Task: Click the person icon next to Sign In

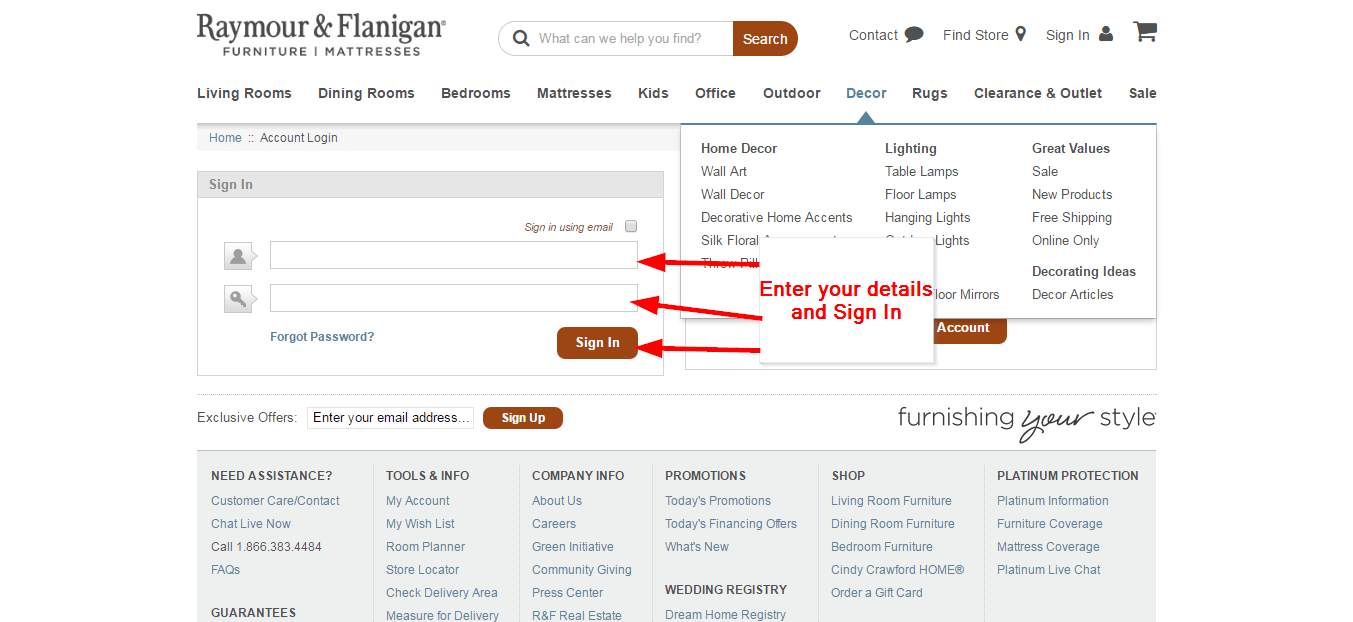Action: 1106,33
